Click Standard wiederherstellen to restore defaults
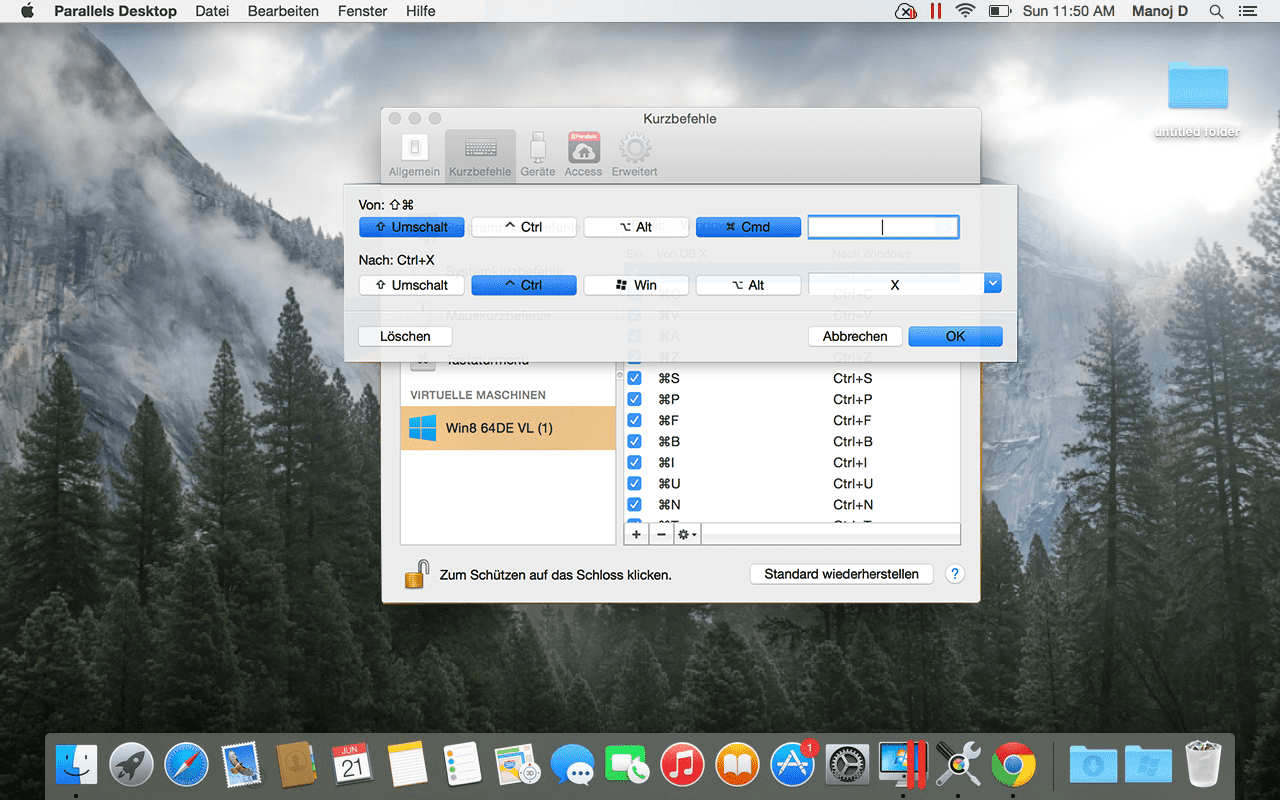Viewport: 1280px width, 800px height. [x=841, y=573]
